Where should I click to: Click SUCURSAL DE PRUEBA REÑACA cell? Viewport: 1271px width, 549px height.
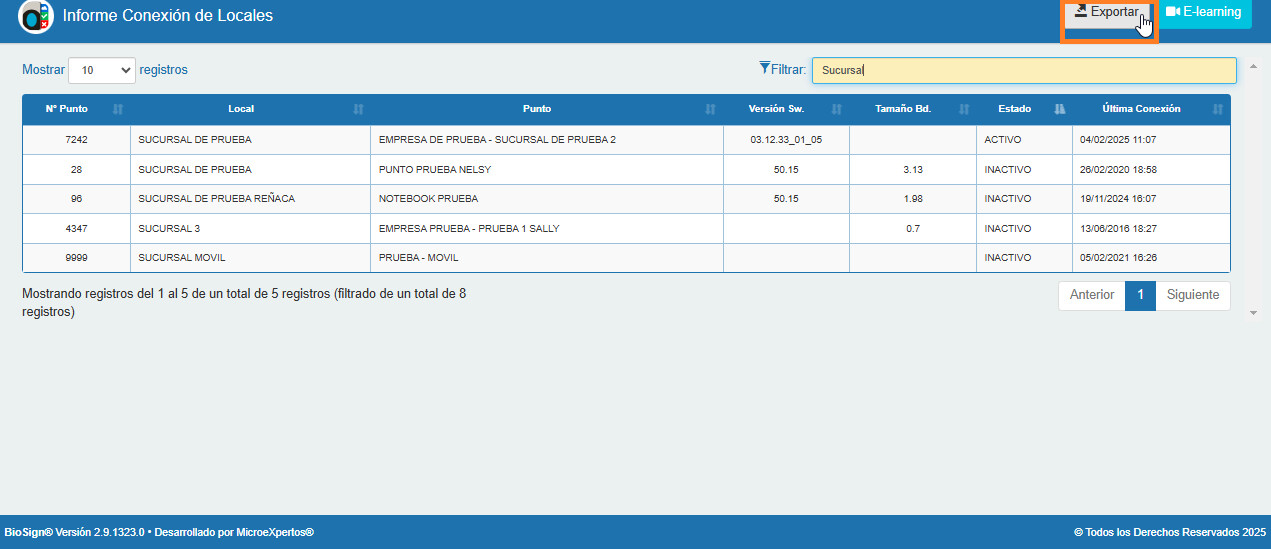click(x=251, y=199)
